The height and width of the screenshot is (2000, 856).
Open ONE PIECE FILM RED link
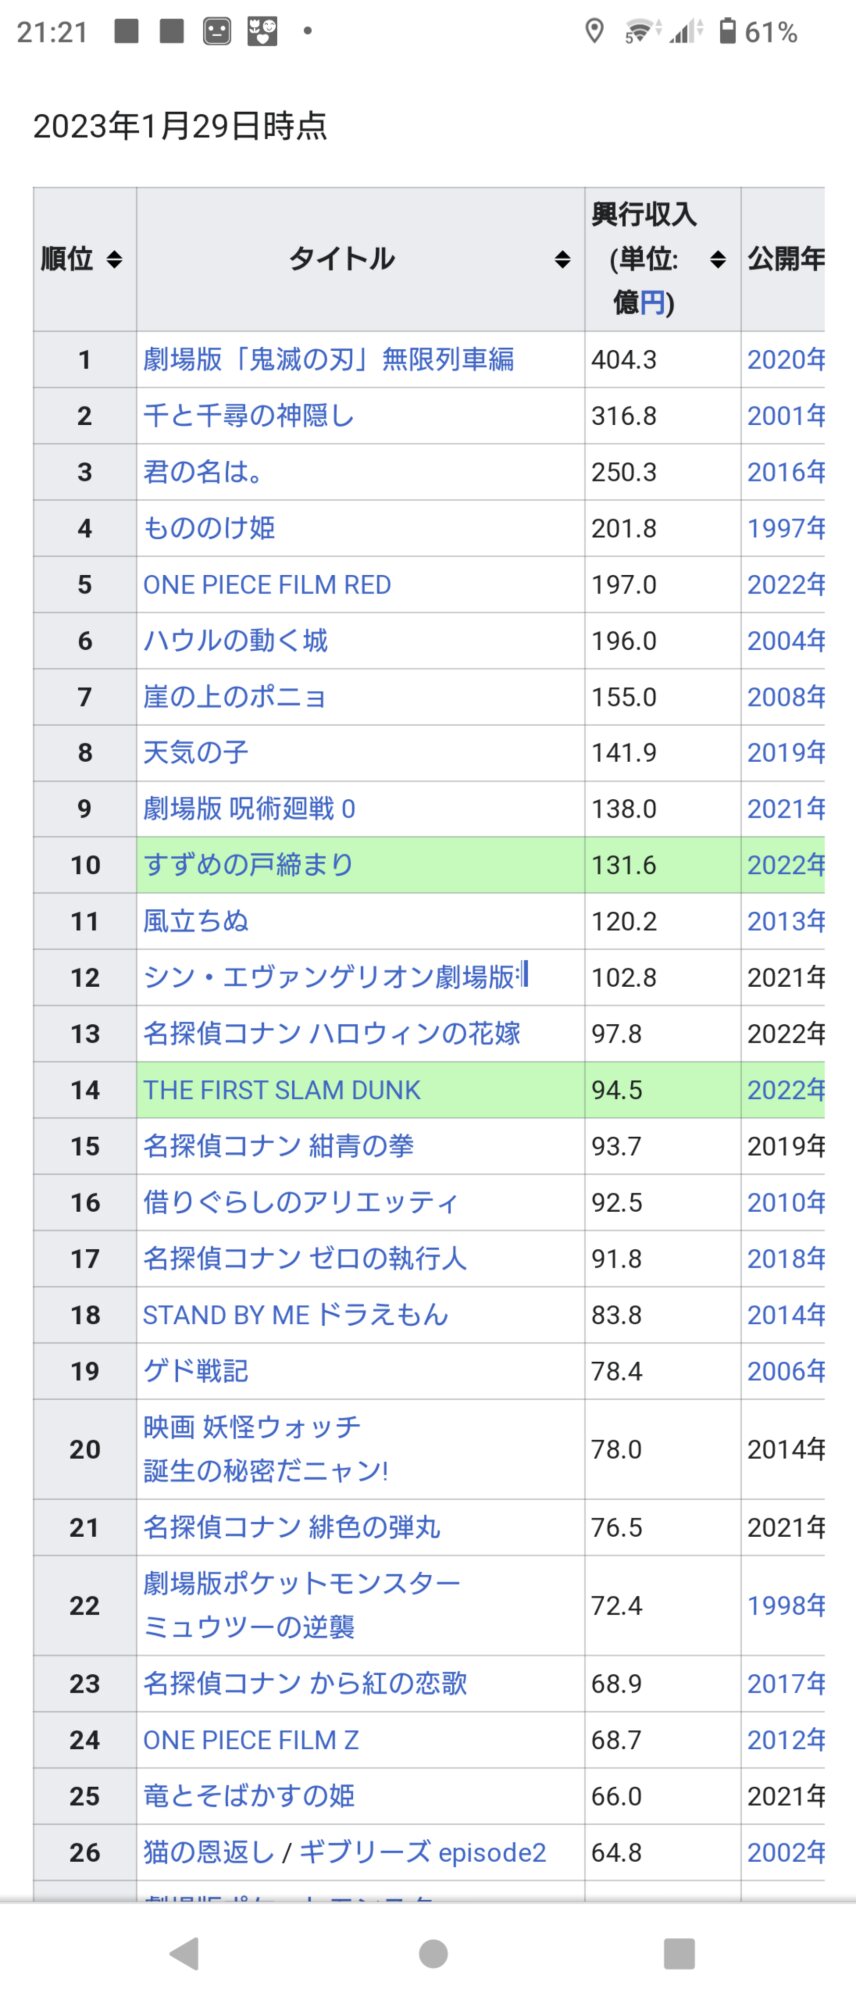pyautogui.click(x=267, y=584)
